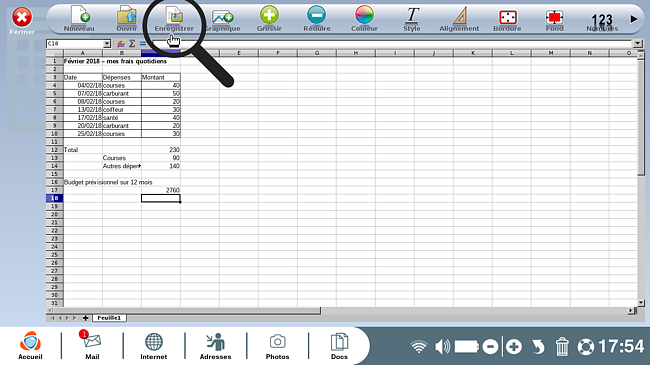Viewport: 650px width, 365px height.
Task: Open Mail from the bottom dock
Action: click(x=92, y=346)
